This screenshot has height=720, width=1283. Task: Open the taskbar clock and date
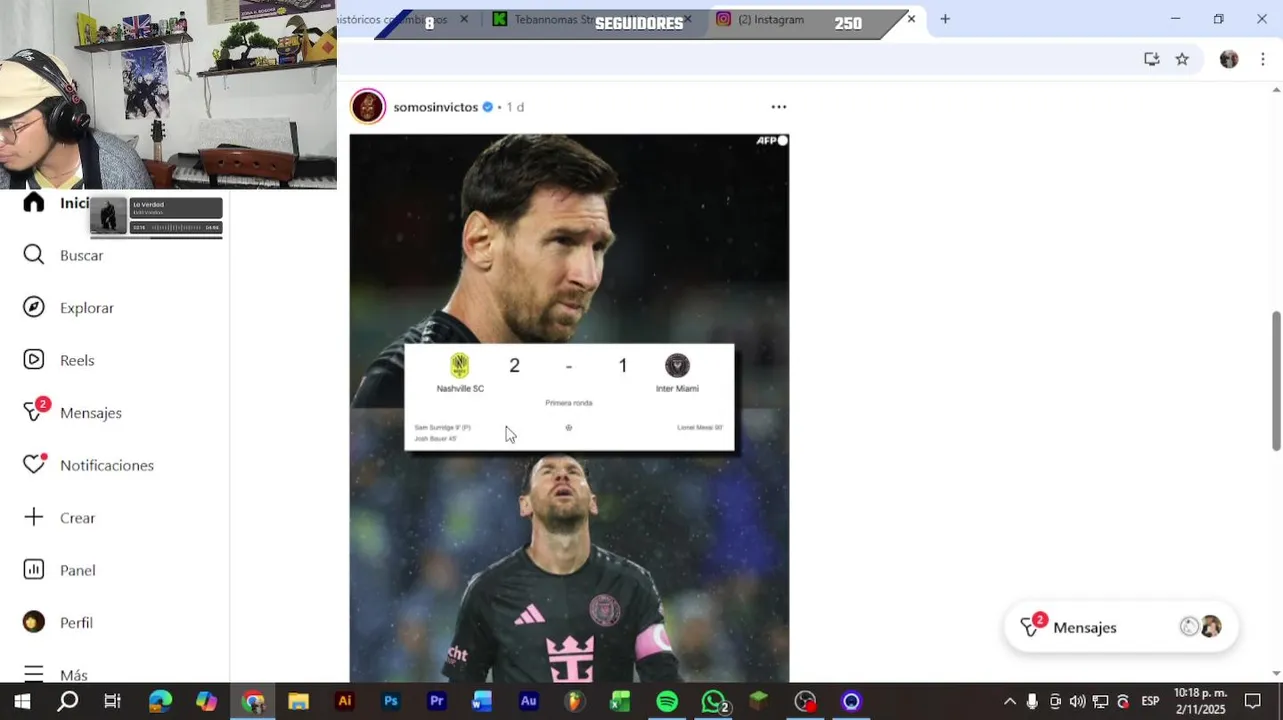pos(1200,701)
